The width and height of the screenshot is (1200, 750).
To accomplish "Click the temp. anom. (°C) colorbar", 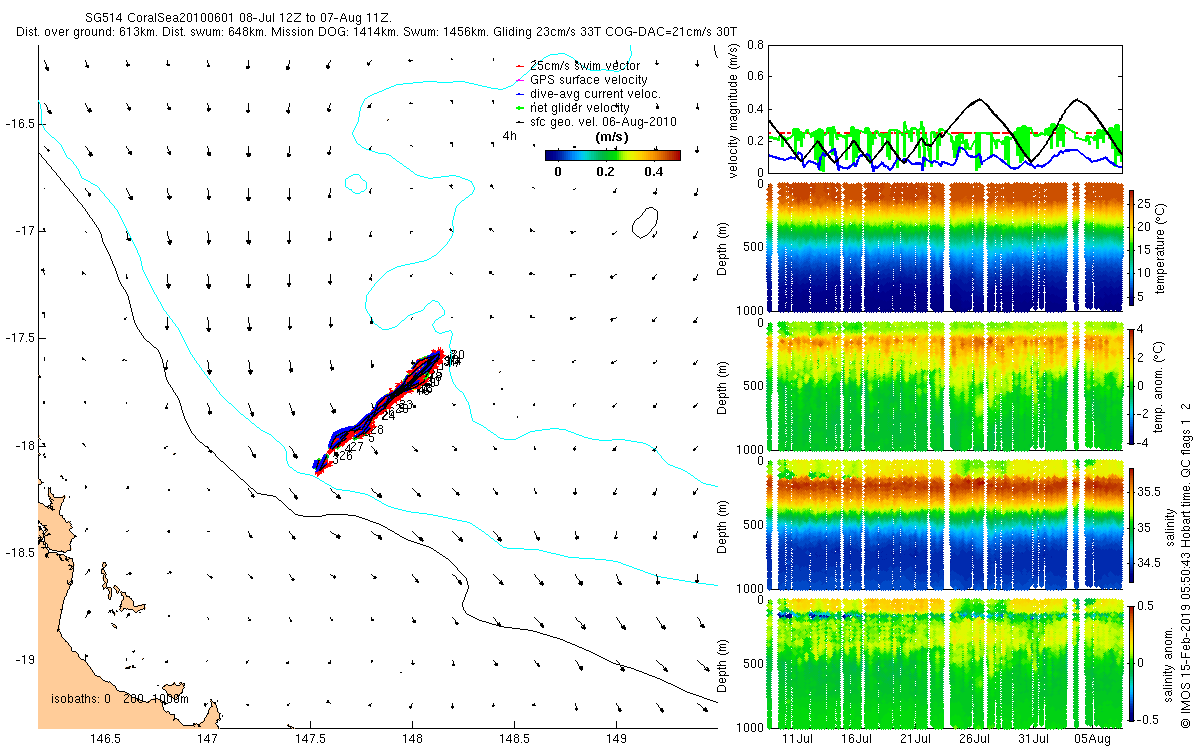I will [1132, 385].
